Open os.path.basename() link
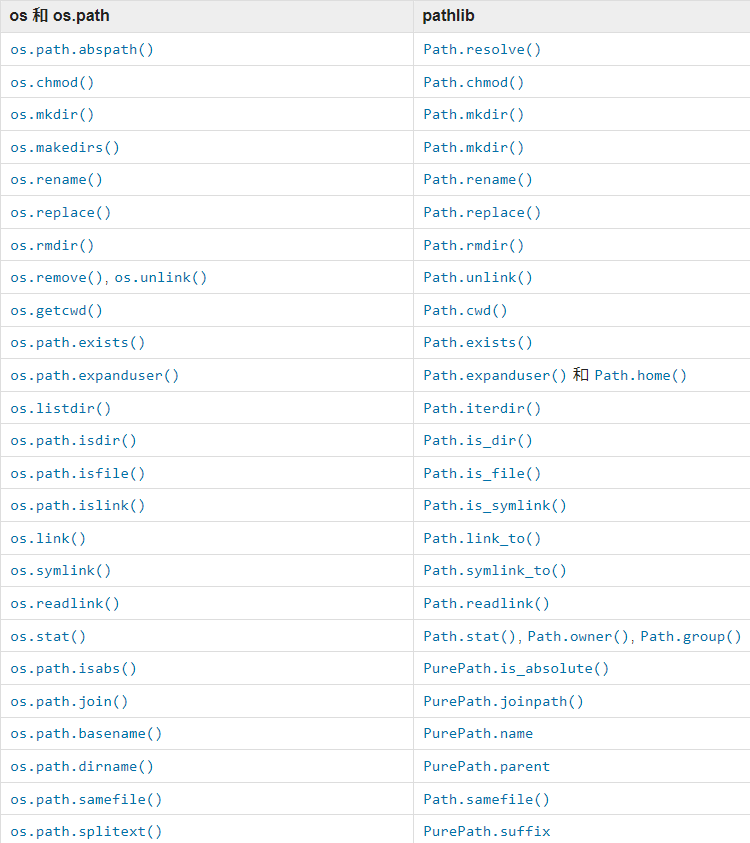Image resolution: width=750 pixels, height=843 pixels. pos(86,733)
